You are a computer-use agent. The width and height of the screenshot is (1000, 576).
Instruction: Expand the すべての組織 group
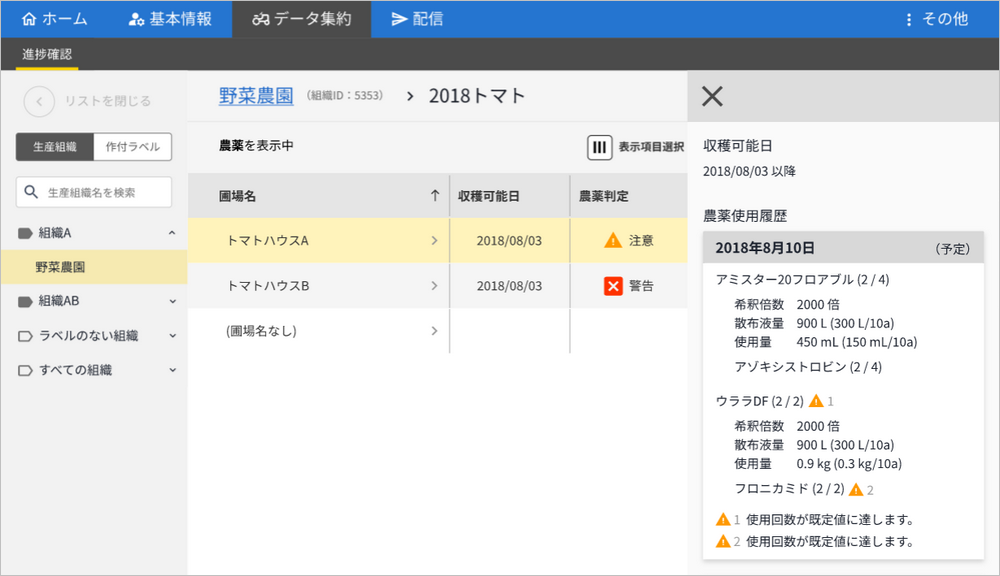pyautogui.click(x=172, y=370)
